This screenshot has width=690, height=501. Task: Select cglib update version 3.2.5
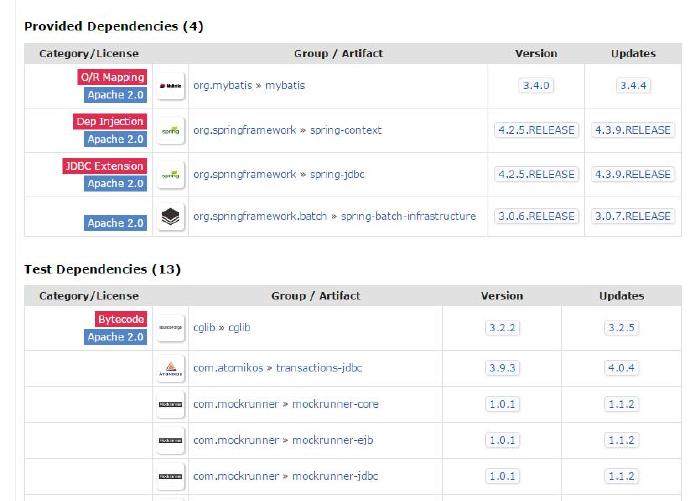(621, 328)
